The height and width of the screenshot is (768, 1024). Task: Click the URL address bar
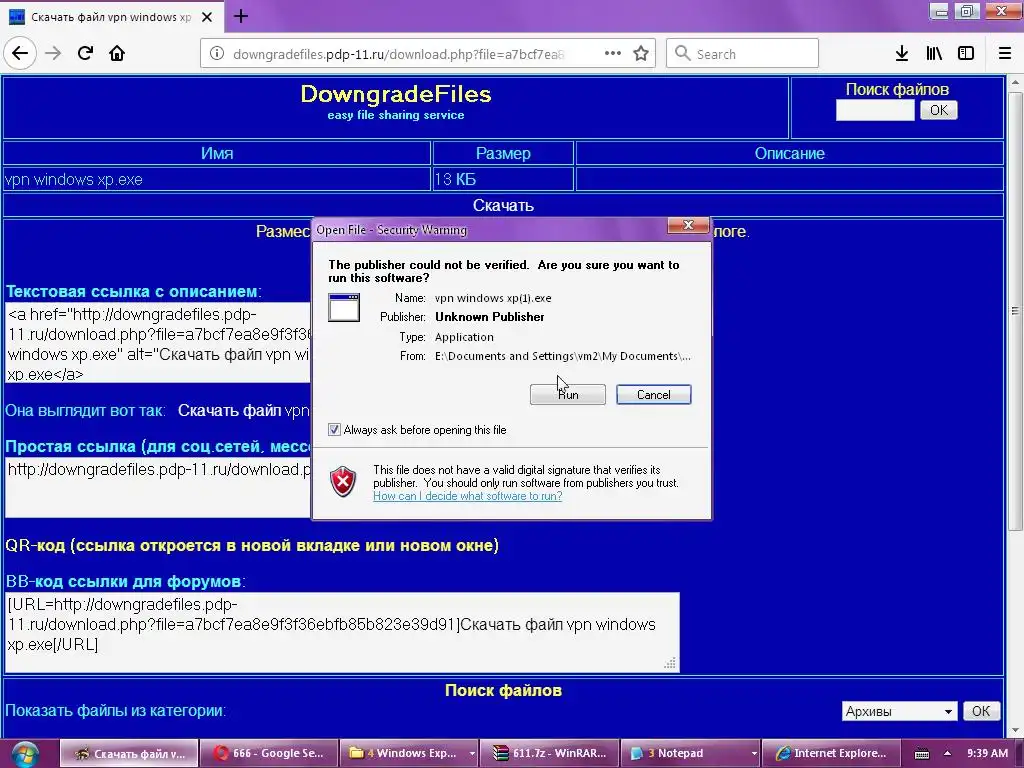(398, 54)
